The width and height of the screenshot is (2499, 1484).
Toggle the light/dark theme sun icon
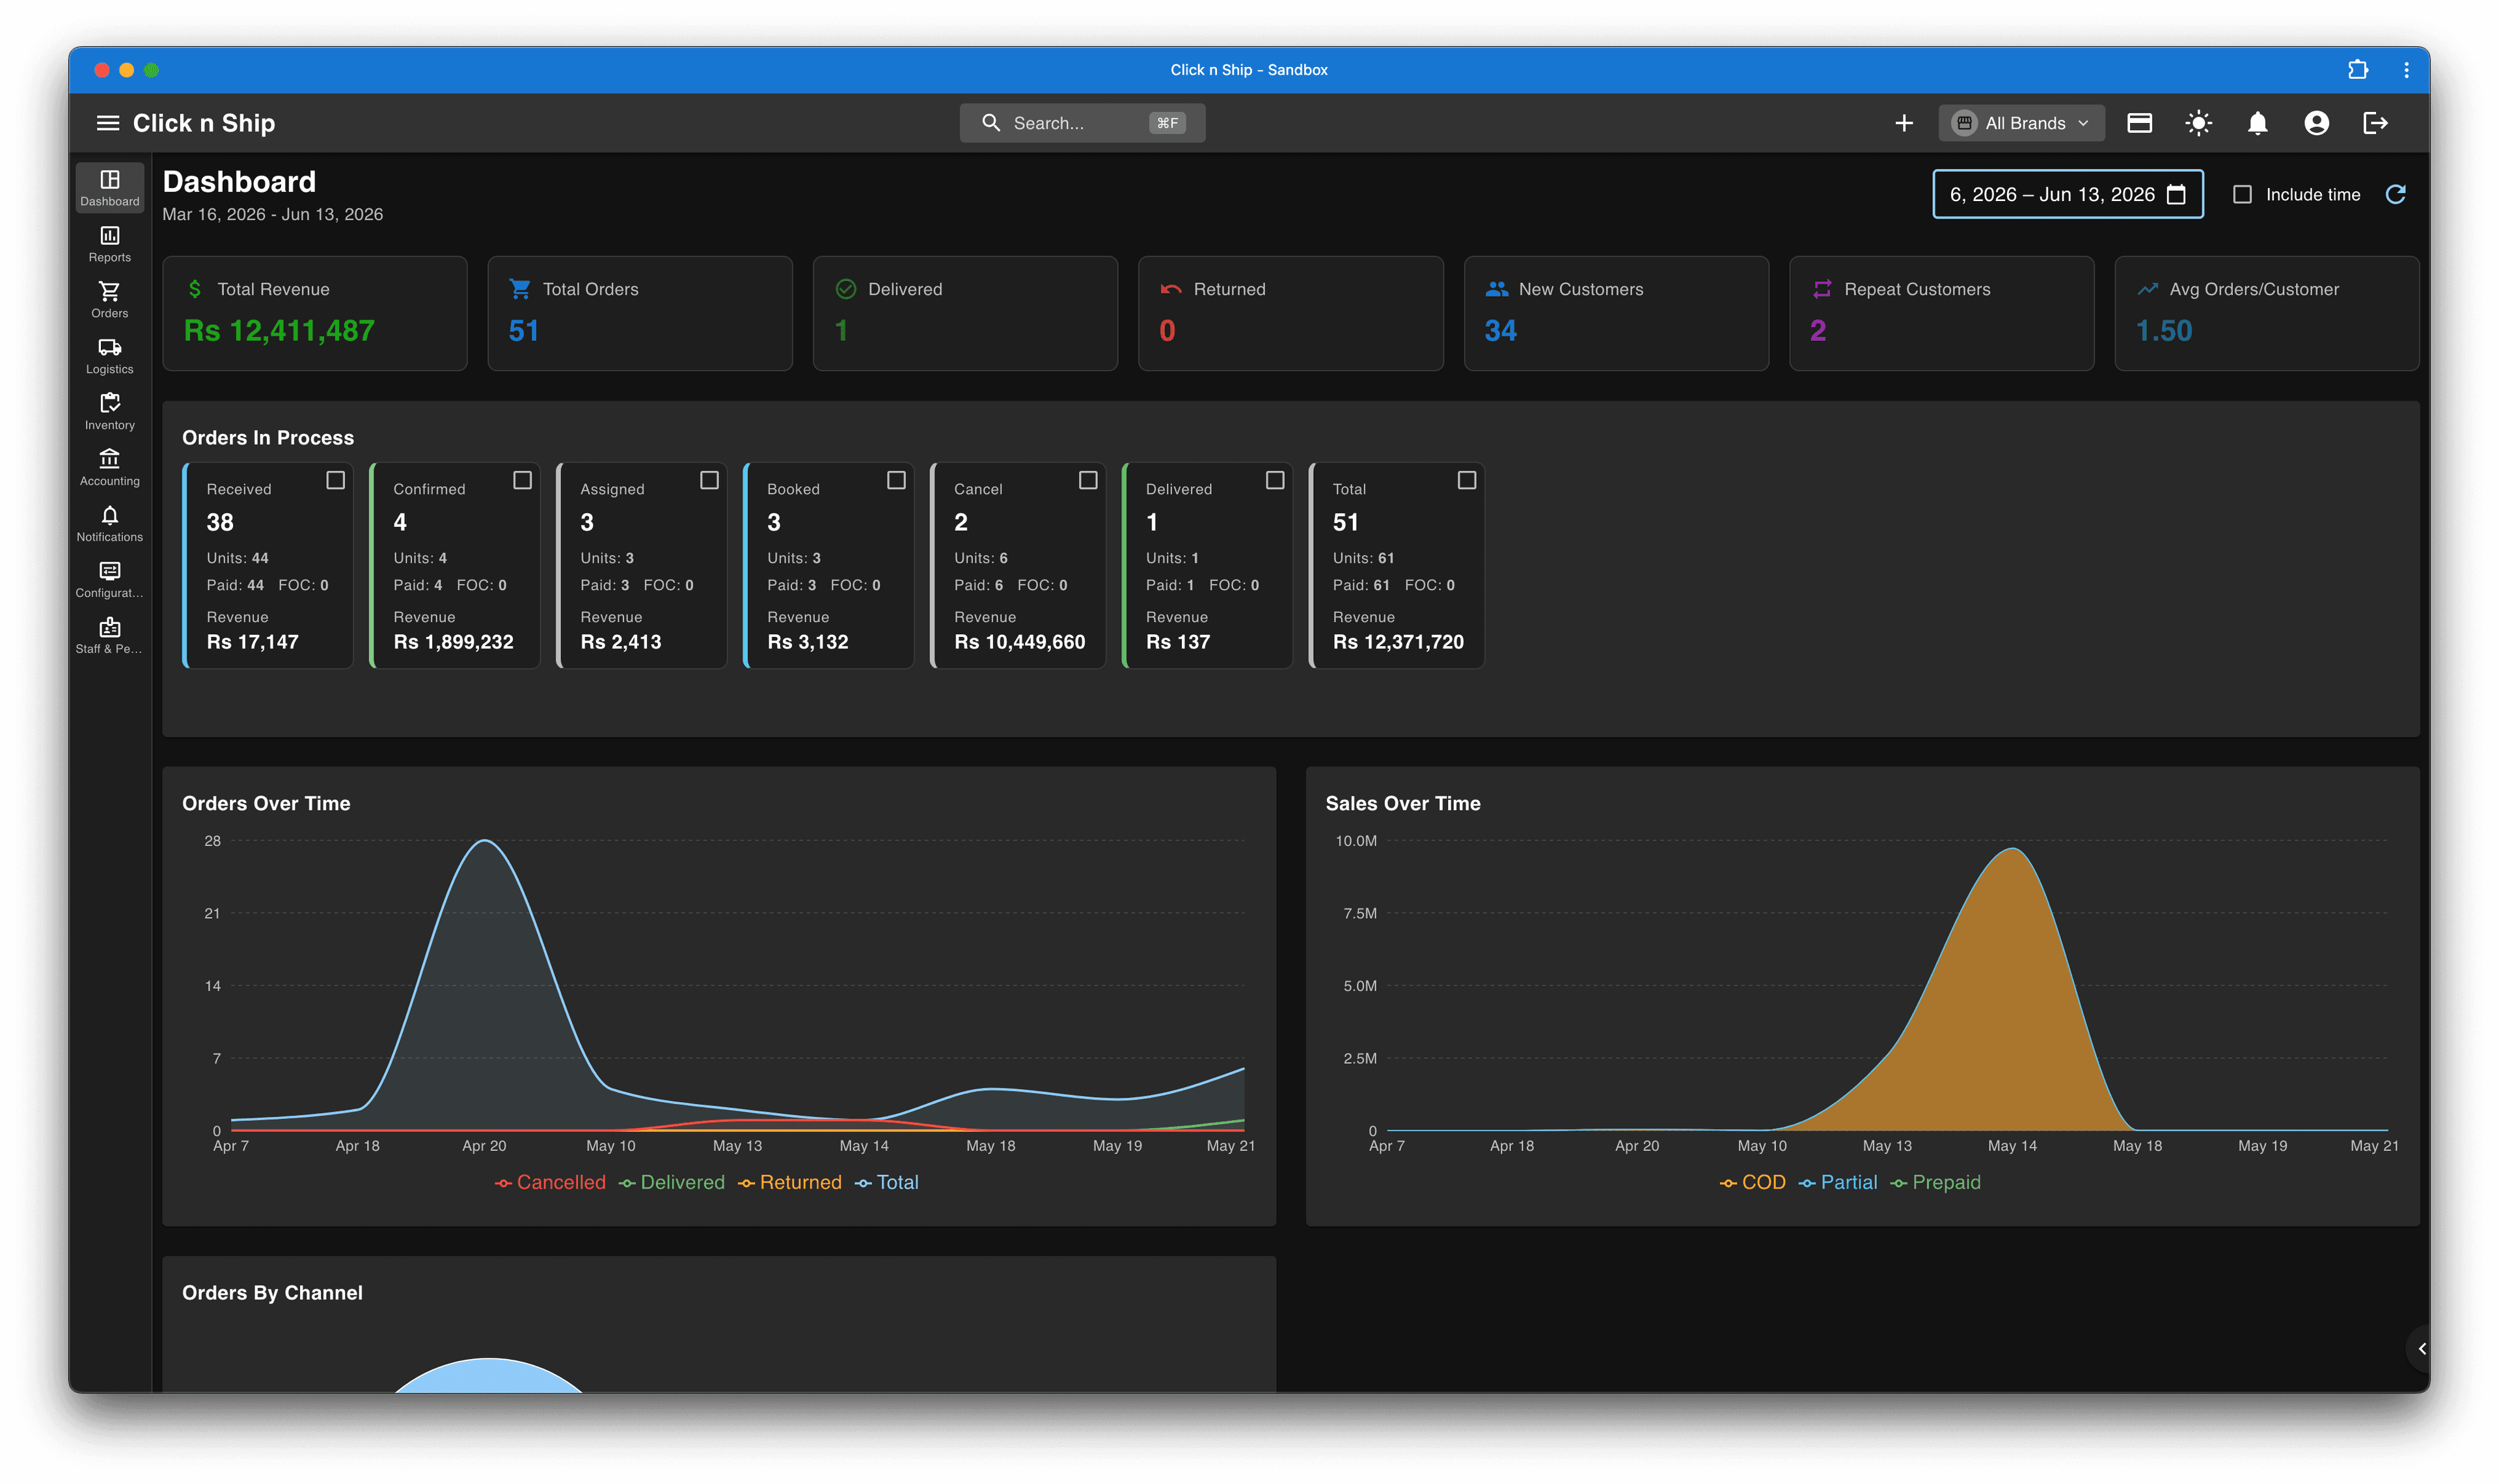pos(2198,123)
